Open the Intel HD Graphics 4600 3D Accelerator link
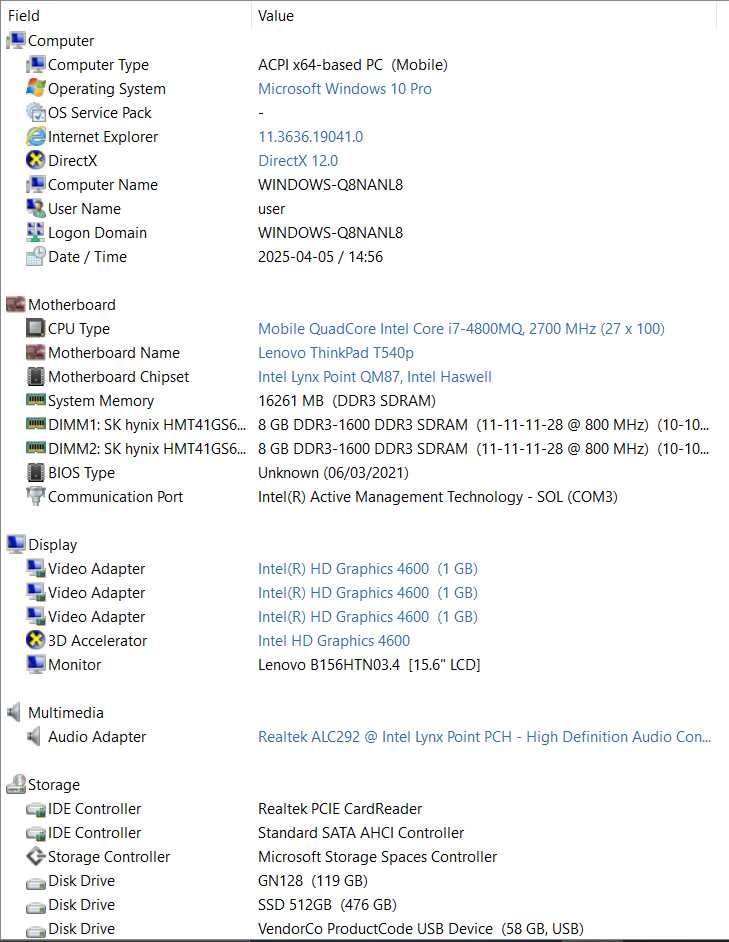The image size is (729, 942). 334,640
